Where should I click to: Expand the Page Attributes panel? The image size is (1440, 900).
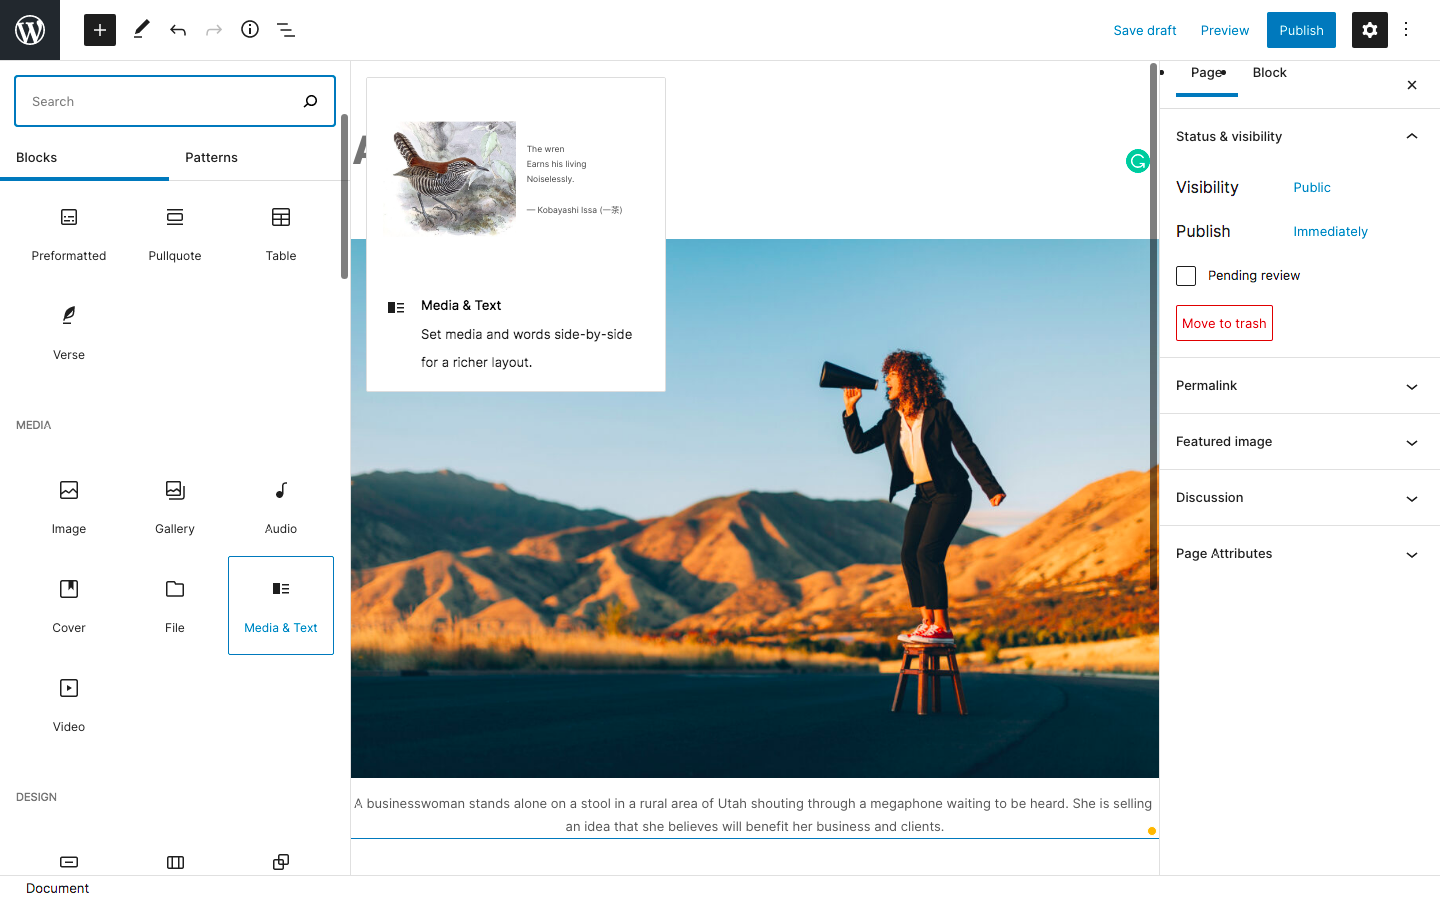pyautogui.click(x=1300, y=554)
